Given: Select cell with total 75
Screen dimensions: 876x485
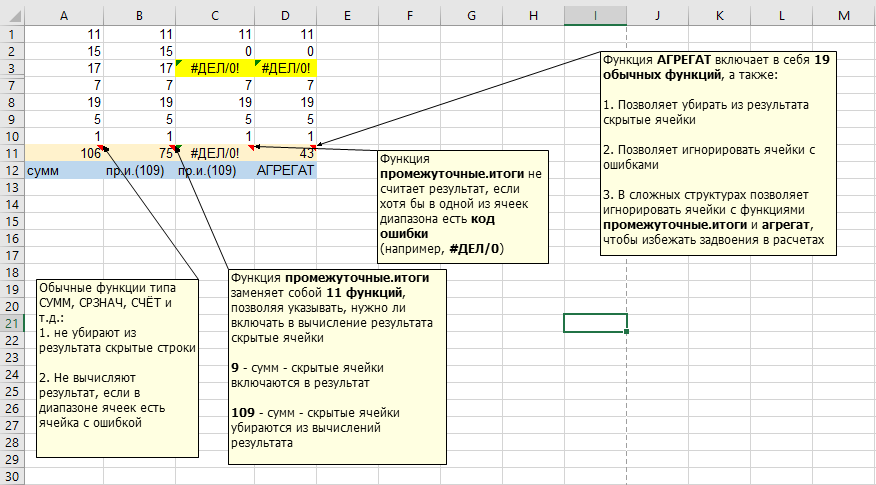Looking at the screenshot, I should click(140, 153).
